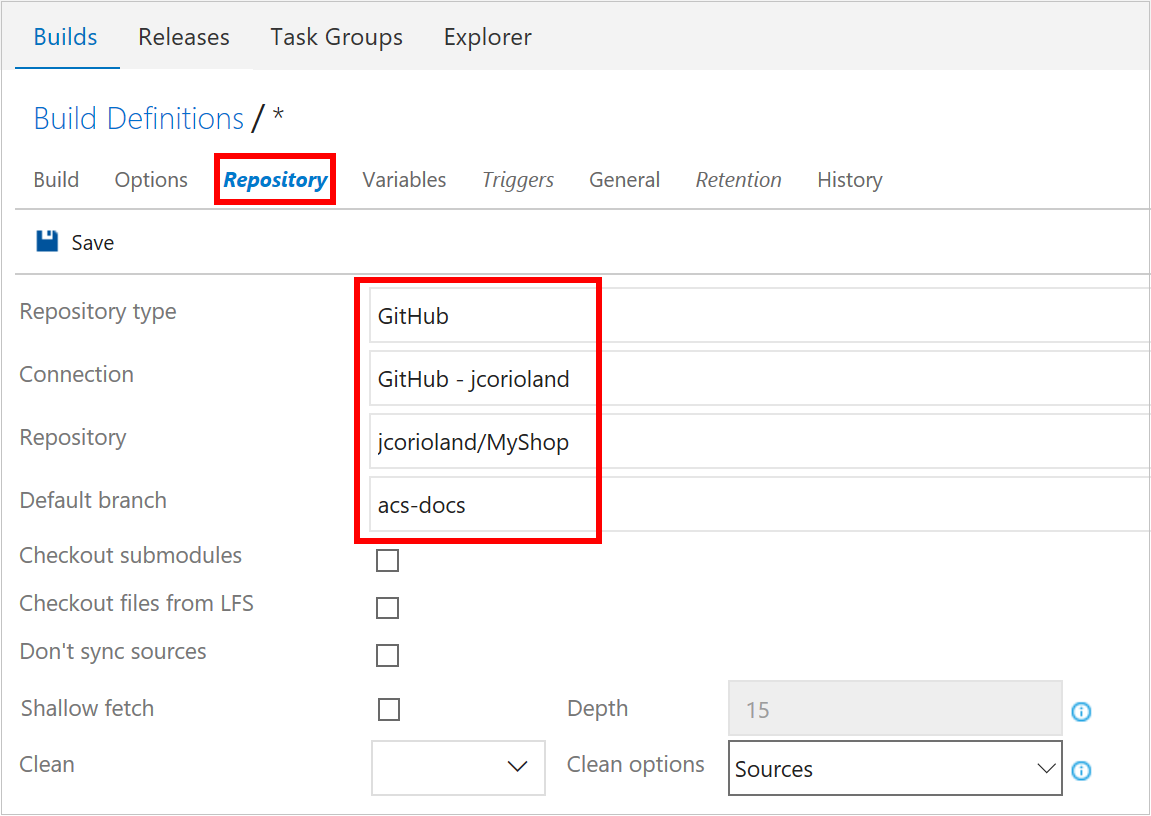Viewport: 1151px width, 816px height.
Task: Enable the Checkout submodules checkbox
Action: click(x=388, y=560)
